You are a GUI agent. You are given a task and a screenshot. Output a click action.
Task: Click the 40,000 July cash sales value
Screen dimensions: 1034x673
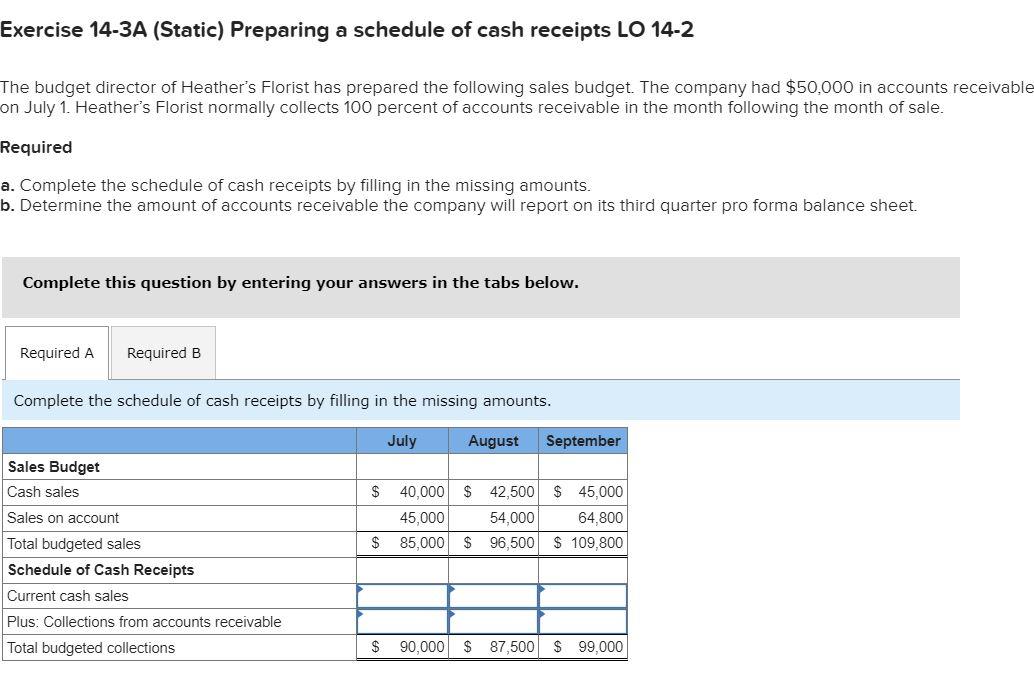pos(422,492)
